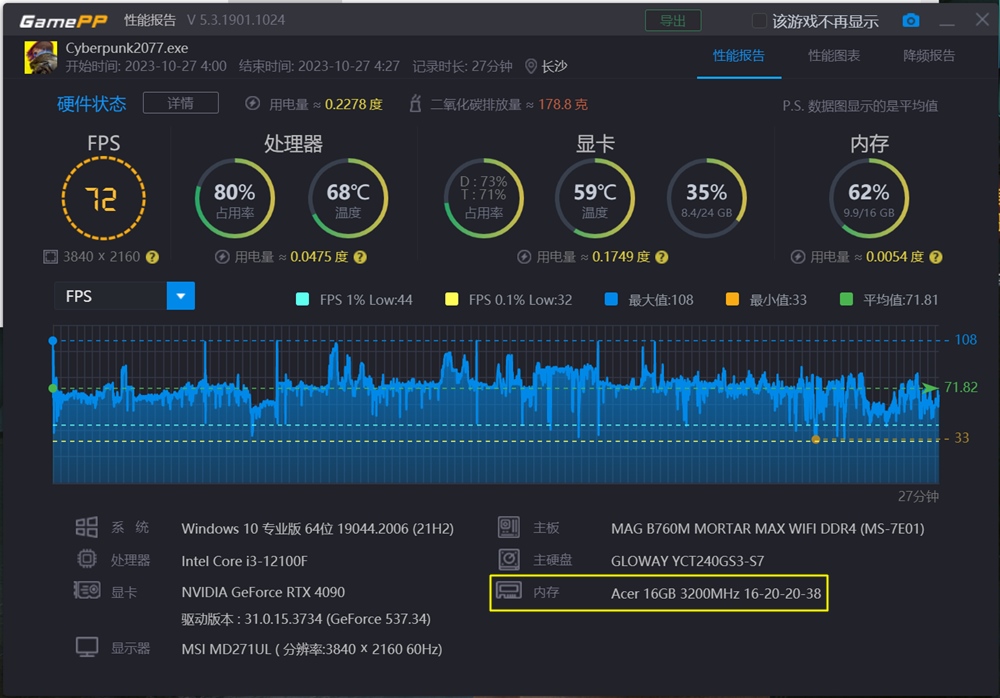Click the power usage icon beside 0.2278 度
This screenshot has height=698, width=1000.
253,103
